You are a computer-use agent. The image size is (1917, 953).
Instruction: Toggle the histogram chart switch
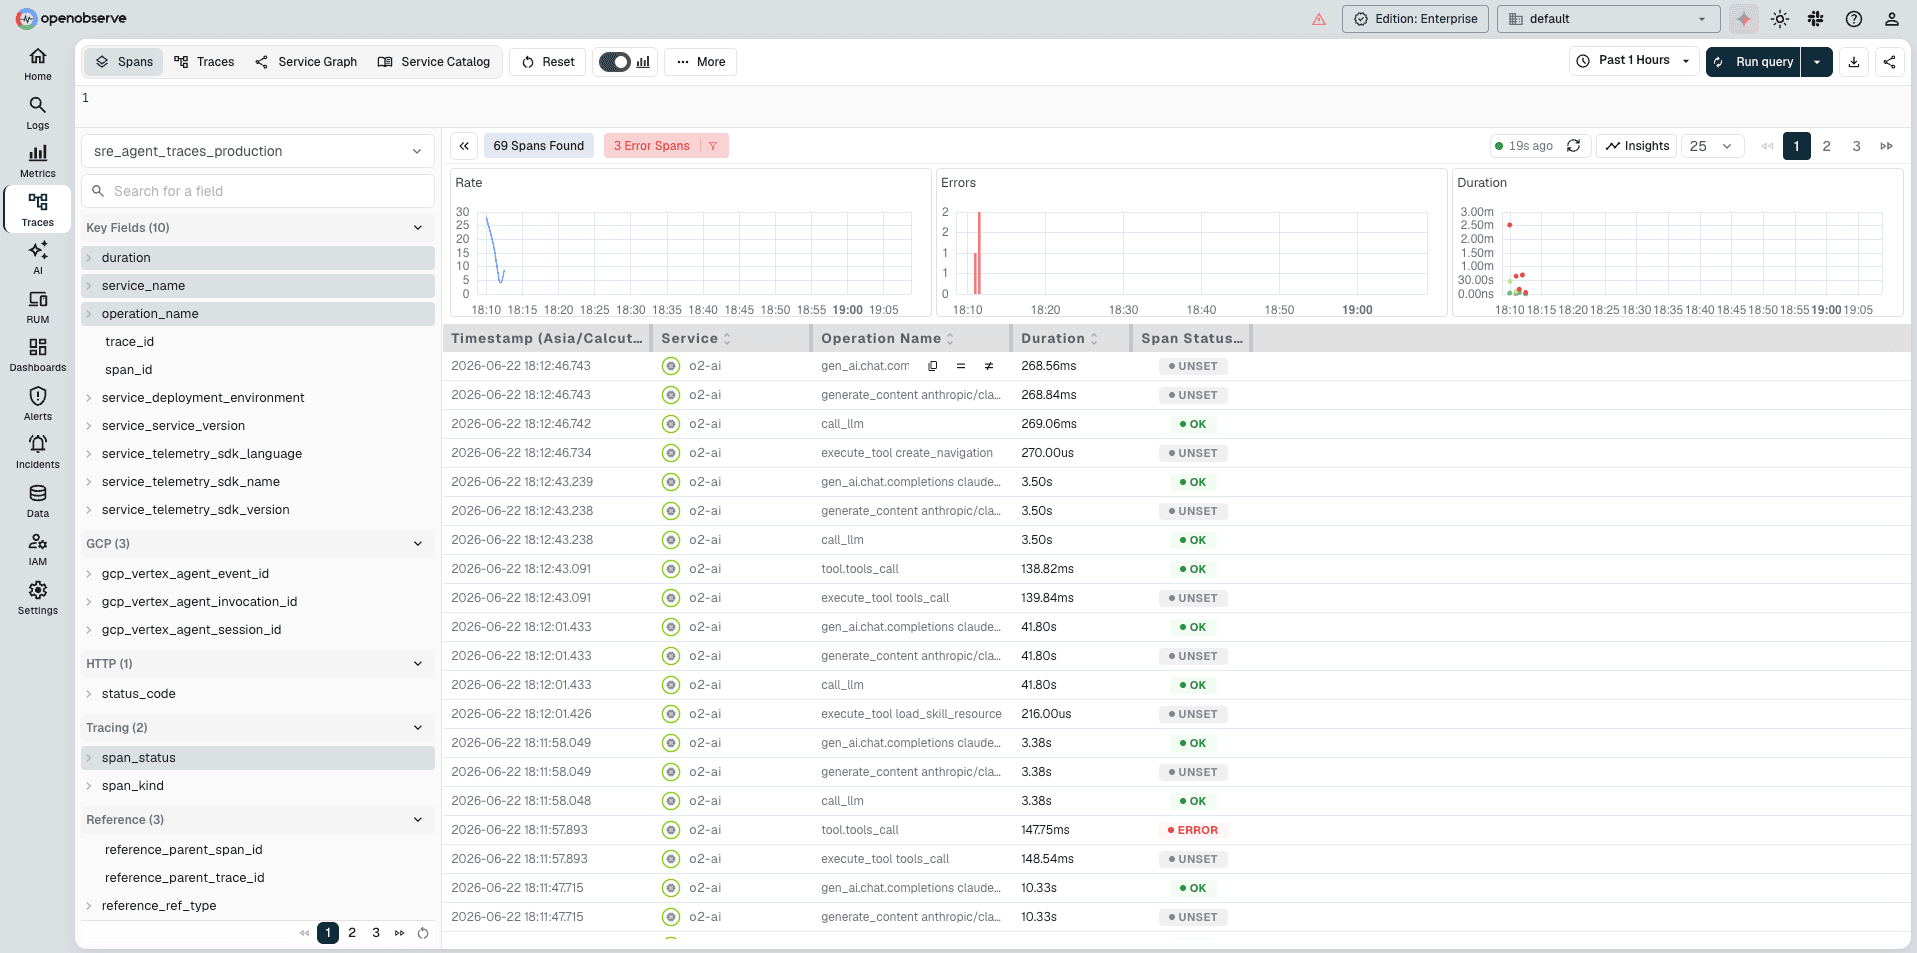coord(615,62)
